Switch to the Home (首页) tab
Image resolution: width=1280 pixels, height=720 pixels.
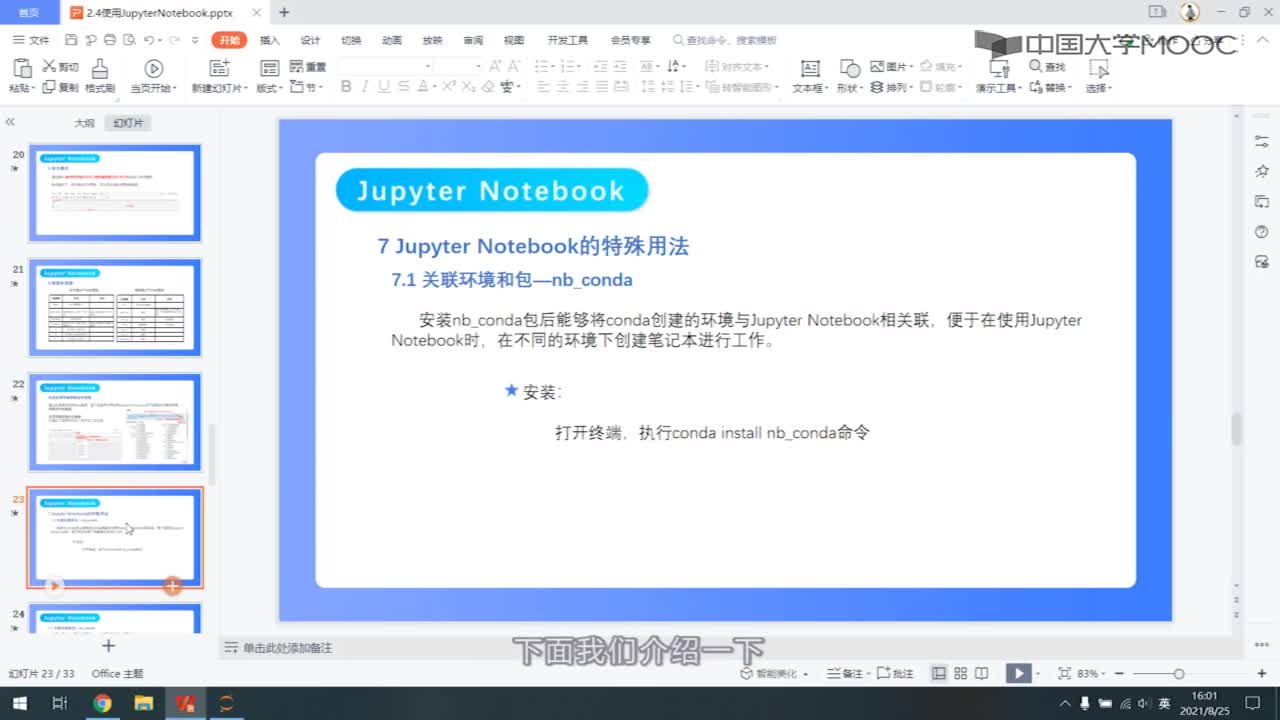(x=29, y=12)
